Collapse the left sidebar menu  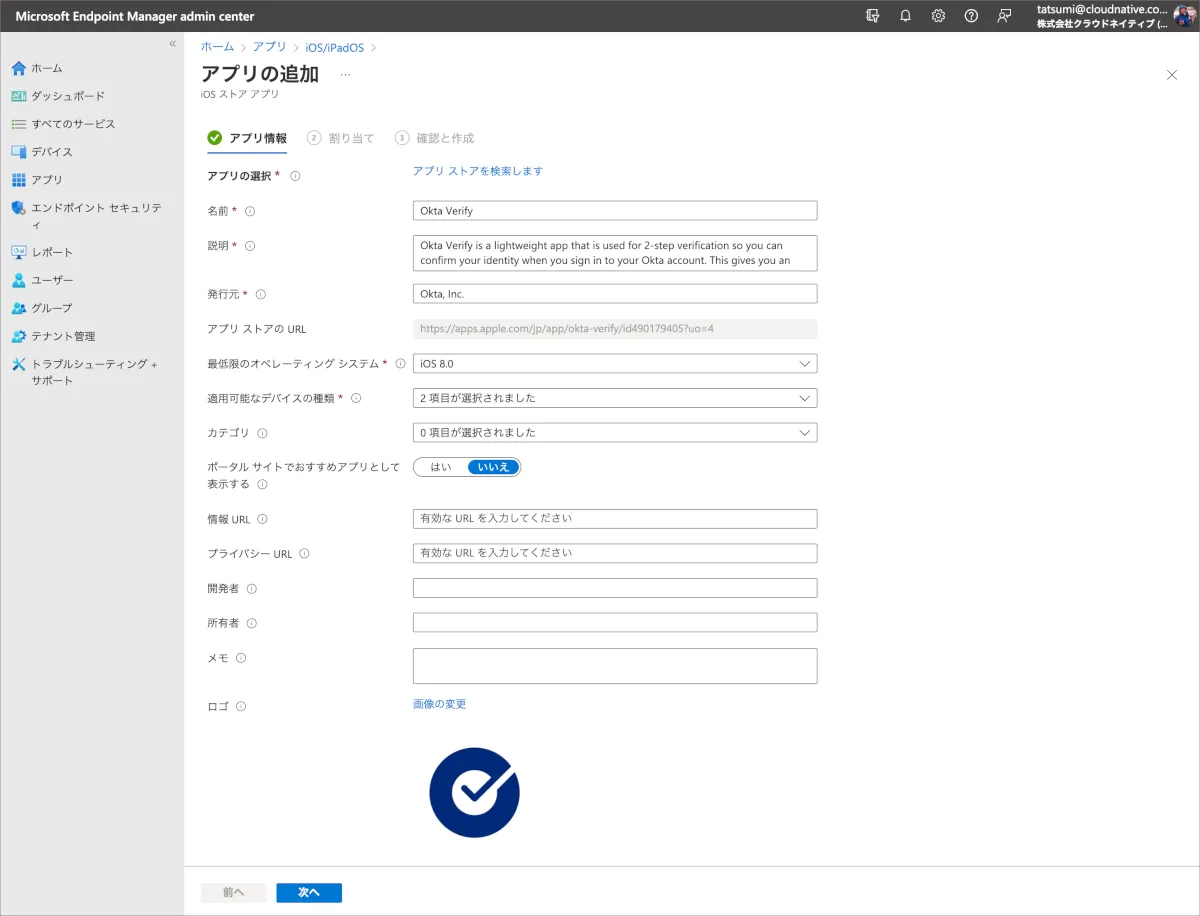(x=172, y=44)
